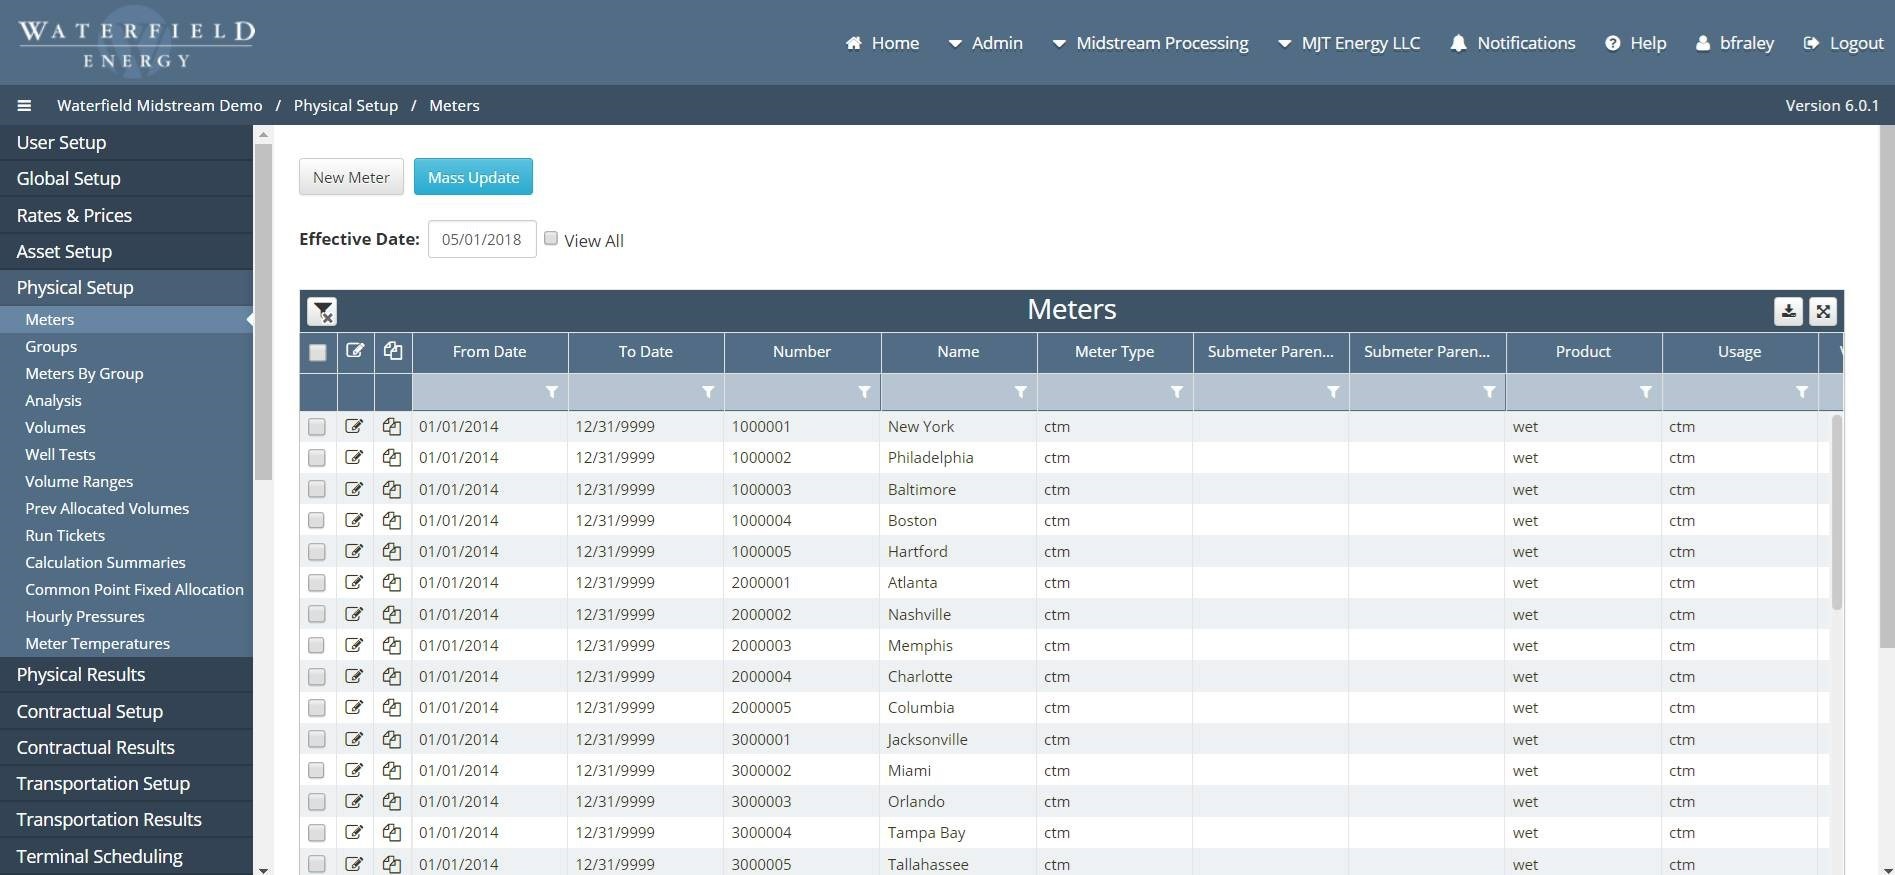Copy the Philadelphia meter row

click(392, 458)
